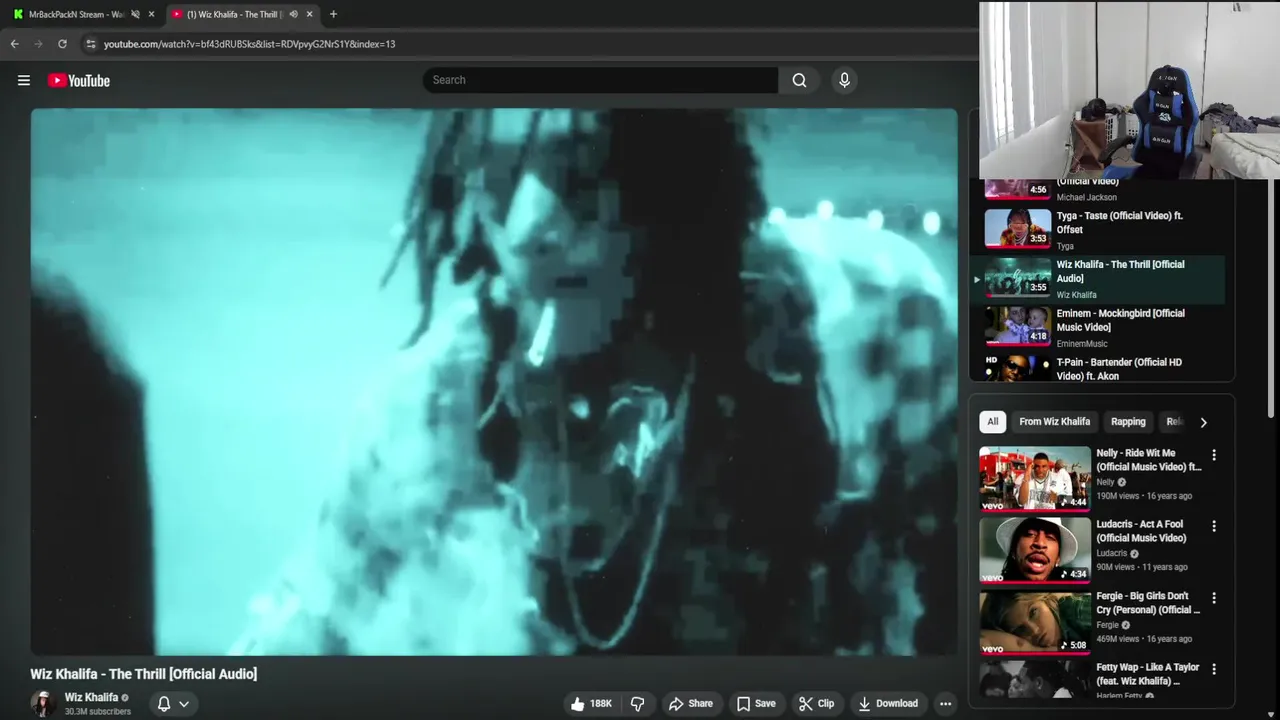The image size is (1280, 720).
Task: Like the video with 188K likes
Action: pos(590,704)
